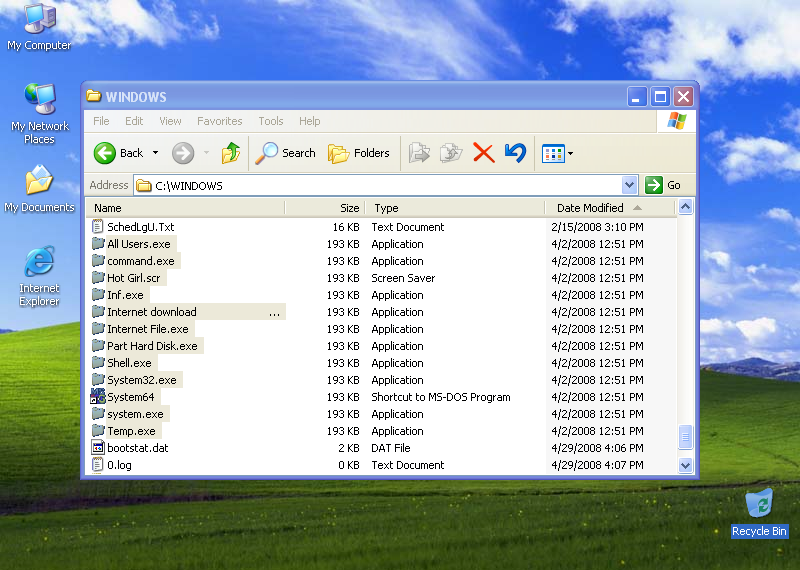
Task: Sort by the Date Modified column header
Action: click(610, 208)
